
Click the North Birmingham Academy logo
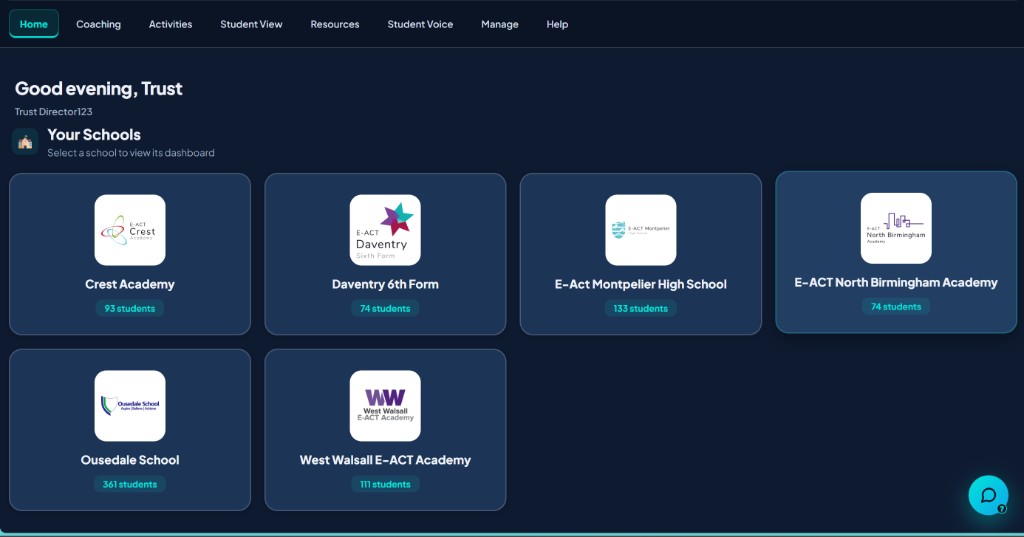point(896,228)
